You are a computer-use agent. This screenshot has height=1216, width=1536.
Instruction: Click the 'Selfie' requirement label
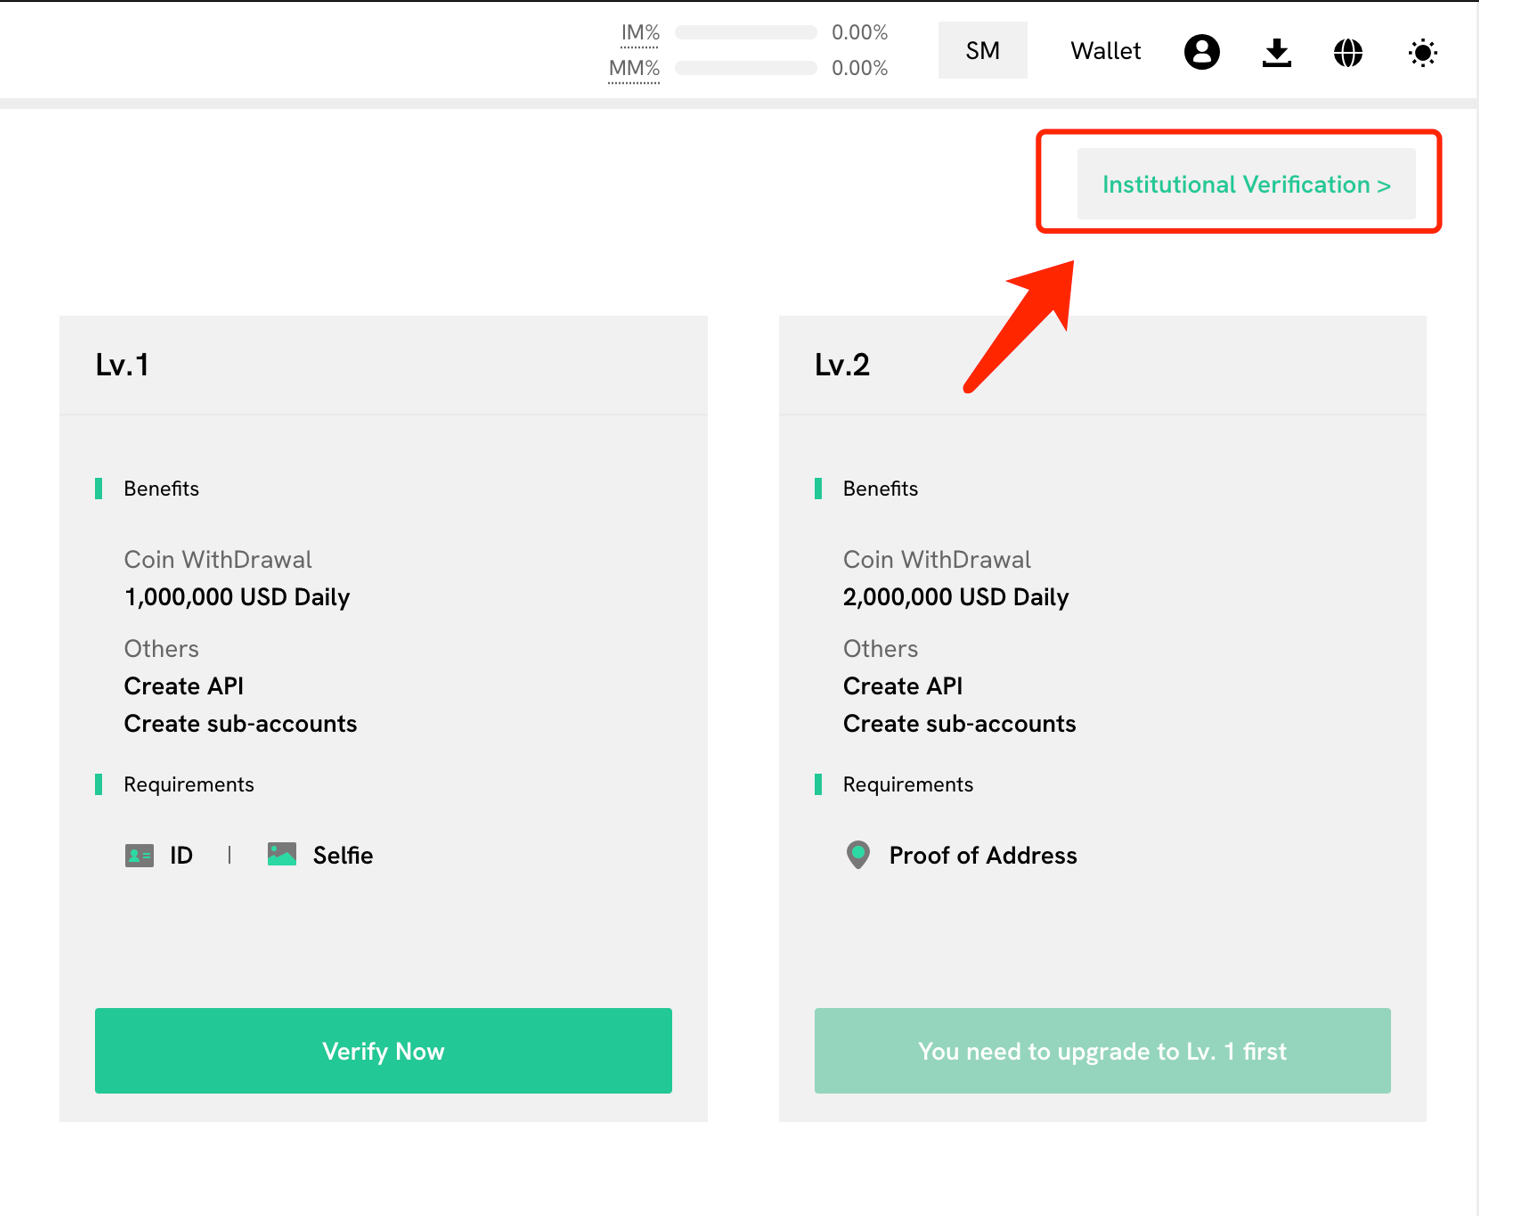[343, 856]
